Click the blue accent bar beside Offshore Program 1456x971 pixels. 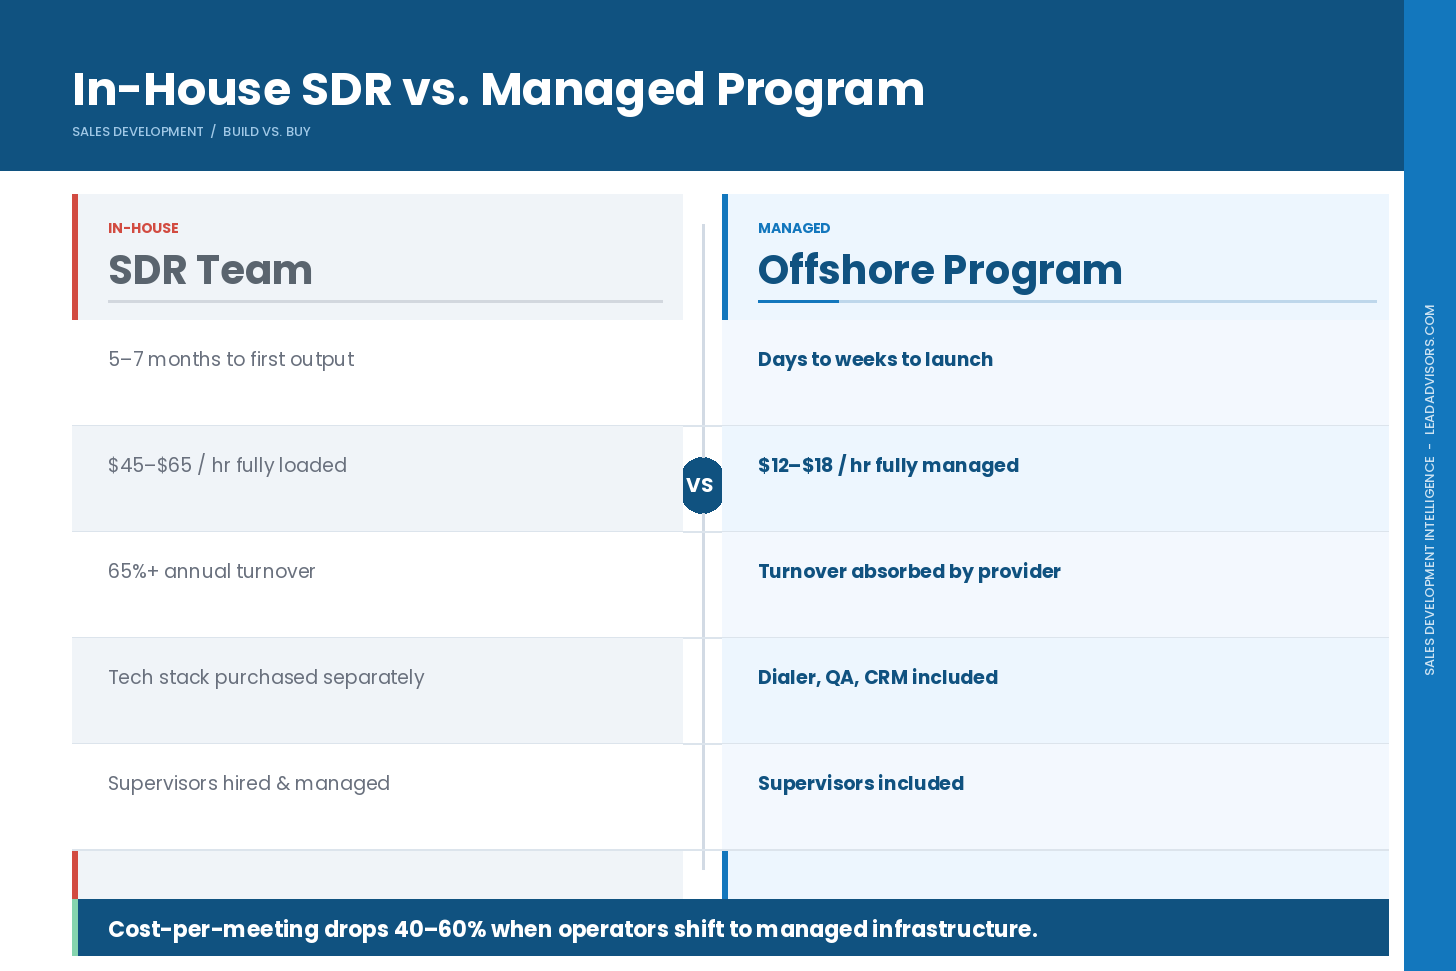[725, 257]
